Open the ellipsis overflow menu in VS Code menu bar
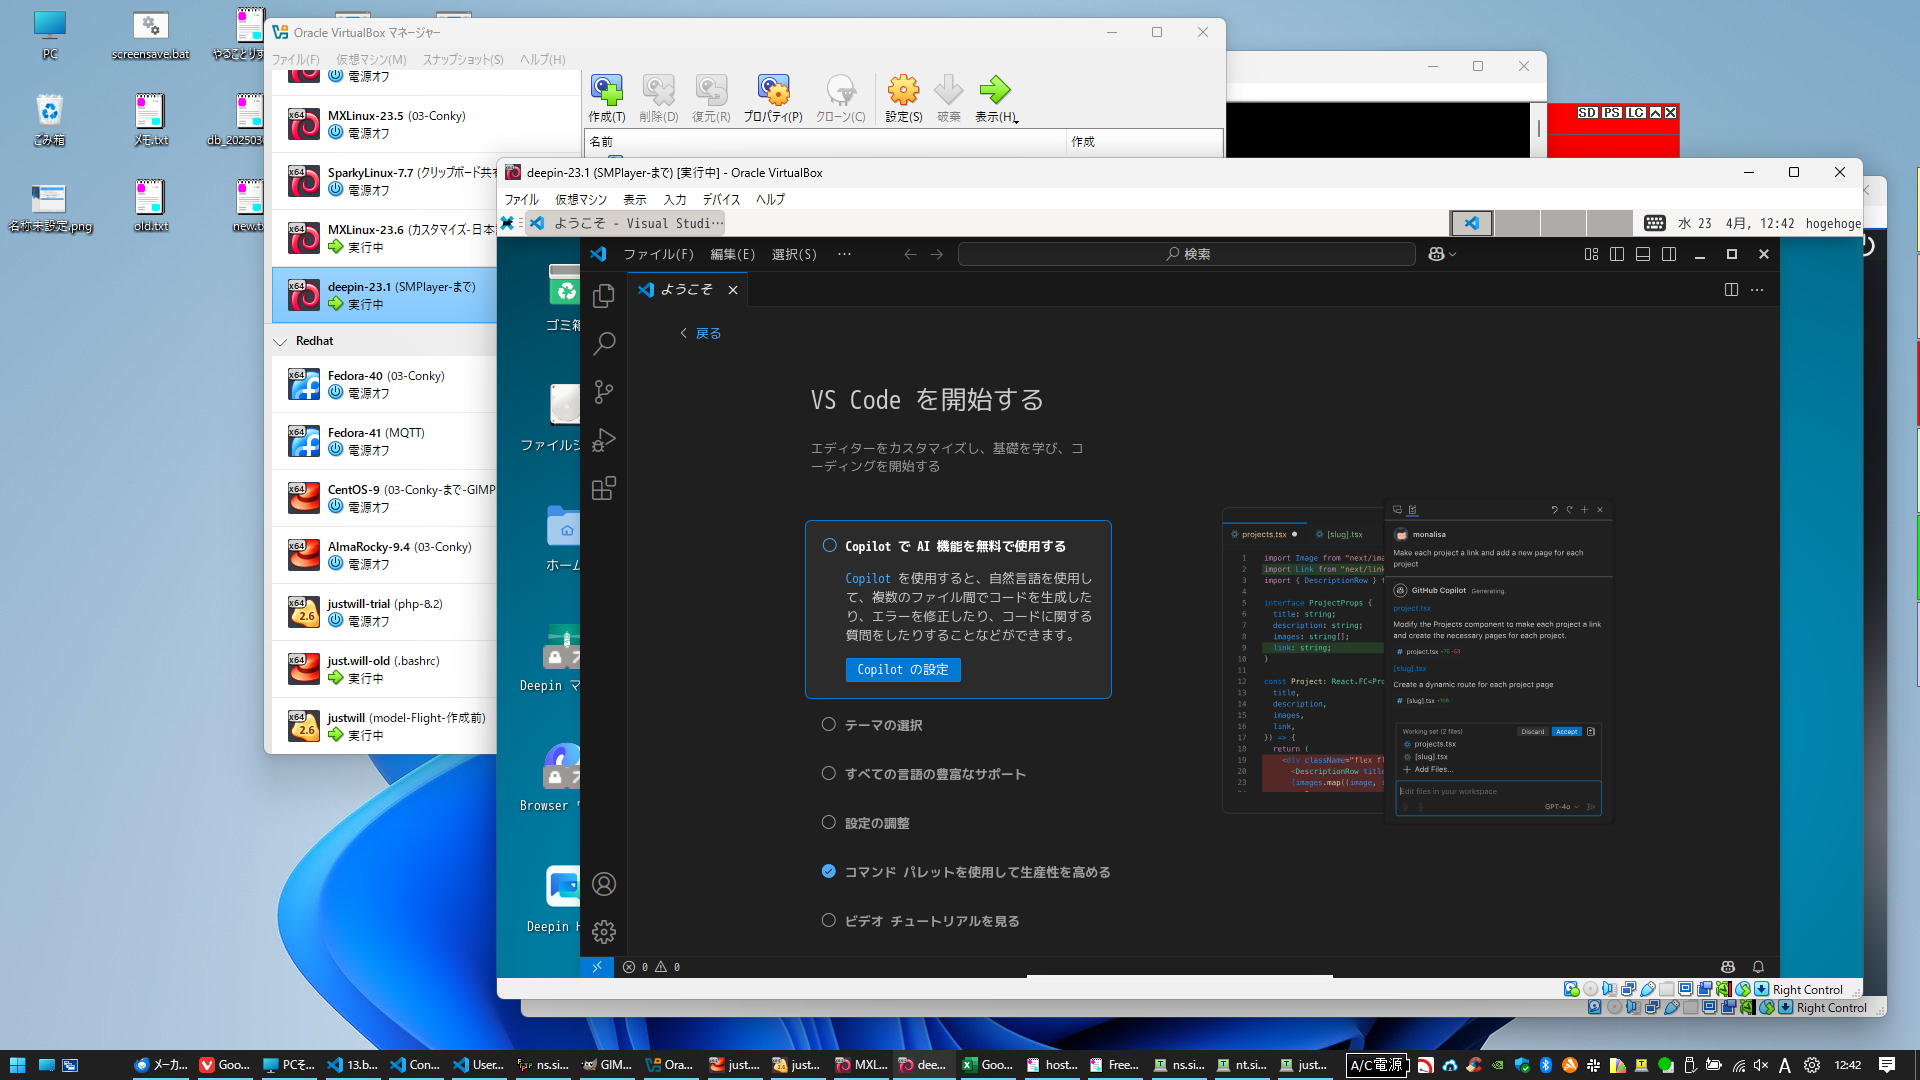The height and width of the screenshot is (1080, 1920). [x=844, y=254]
